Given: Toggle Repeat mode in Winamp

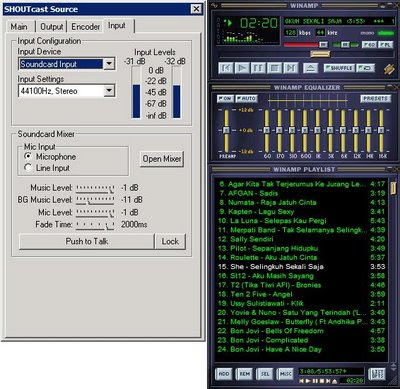Looking at the screenshot, I should pyautogui.click(x=365, y=68).
